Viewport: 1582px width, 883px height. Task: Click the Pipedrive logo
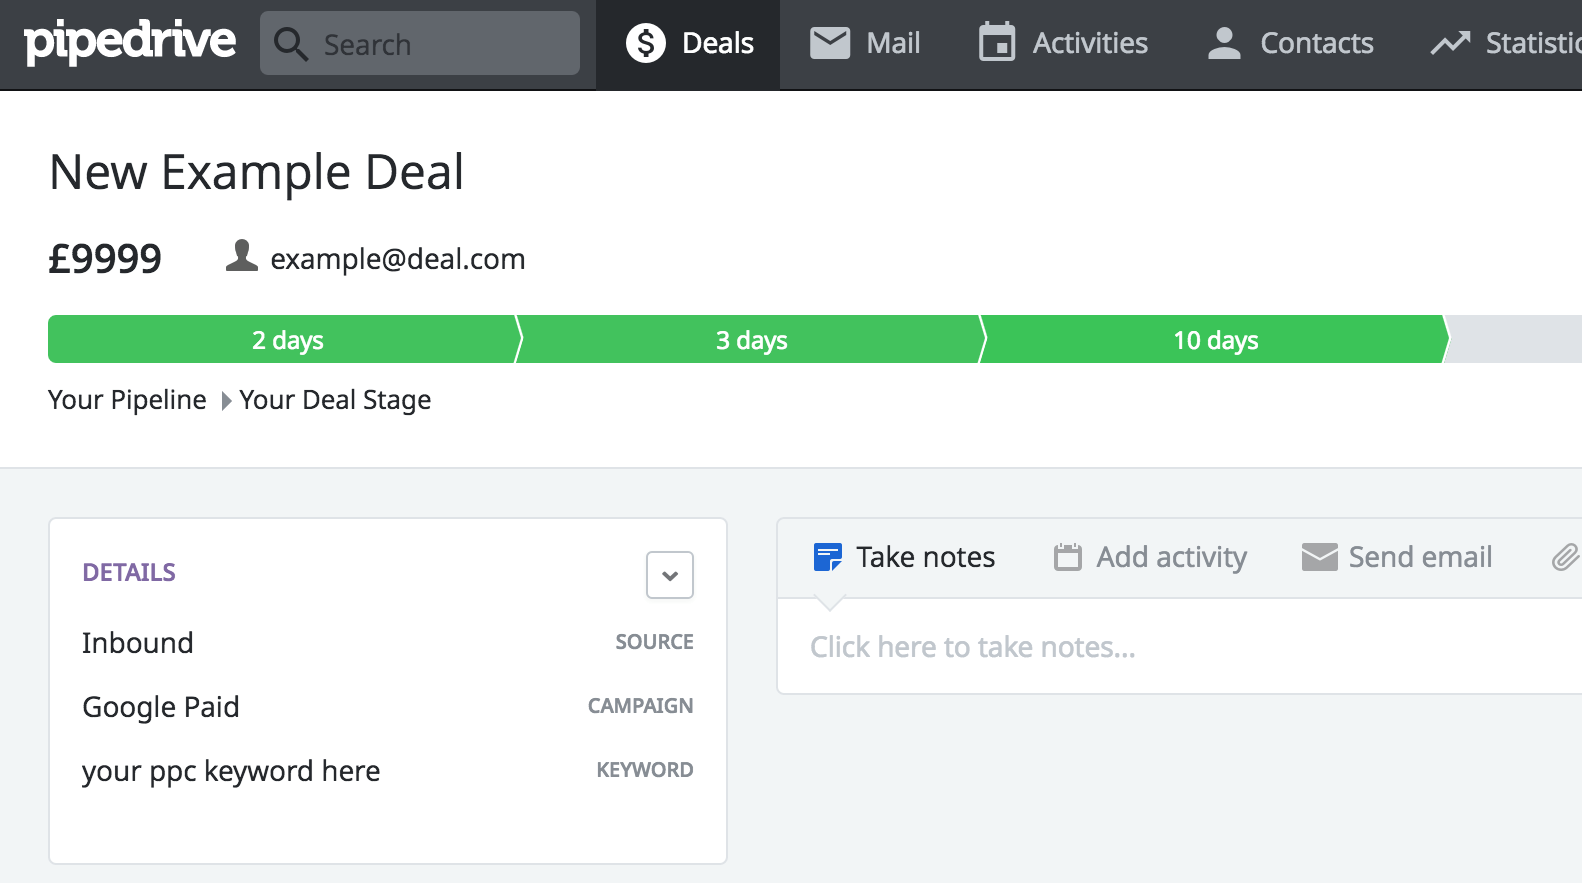pos(130,42)
